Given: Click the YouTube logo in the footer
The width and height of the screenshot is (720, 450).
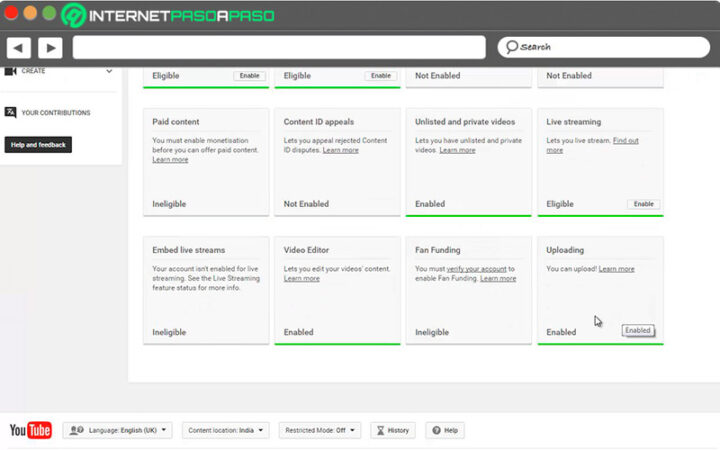Looking at the screenshot, I should (30, 430).
